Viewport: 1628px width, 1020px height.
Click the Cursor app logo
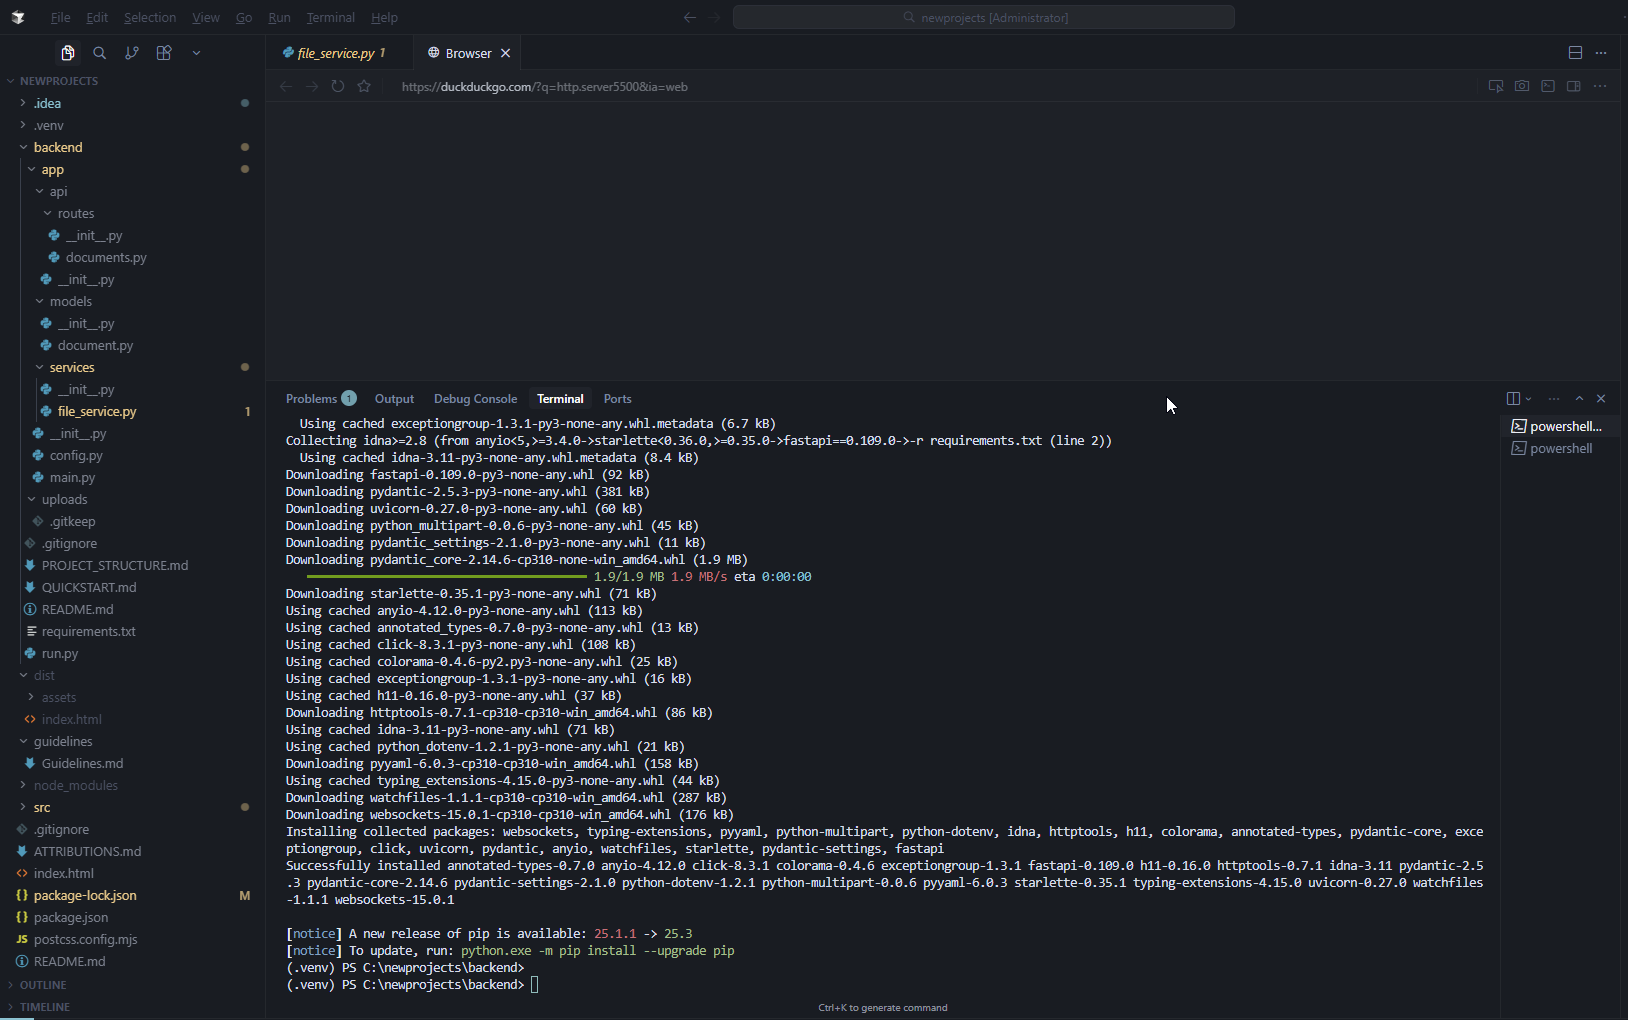coord(18,17)
